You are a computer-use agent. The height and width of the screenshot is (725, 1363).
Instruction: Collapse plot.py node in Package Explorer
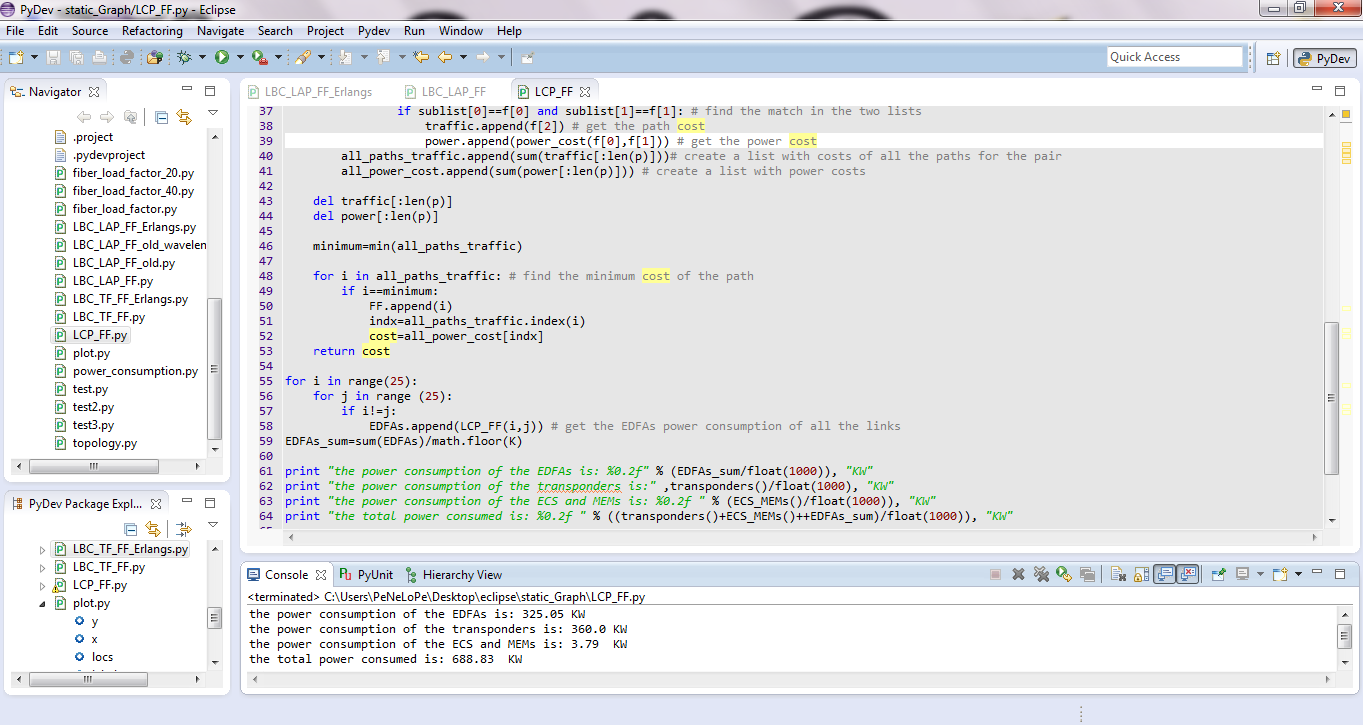43,603
